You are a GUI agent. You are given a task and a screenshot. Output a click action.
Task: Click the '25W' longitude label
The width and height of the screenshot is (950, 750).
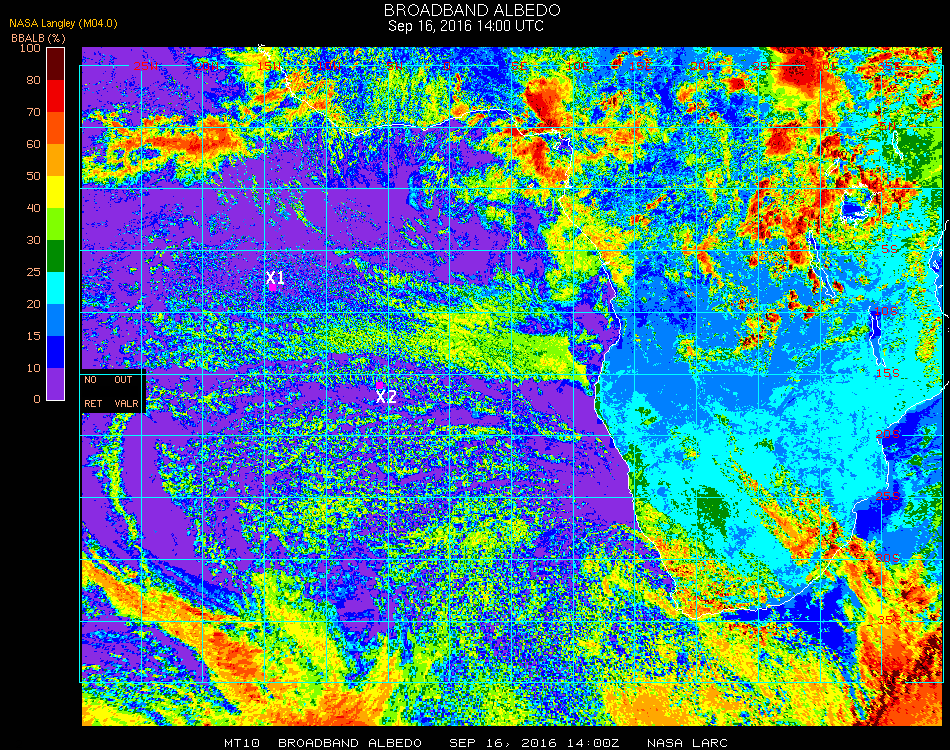(146, 66)
